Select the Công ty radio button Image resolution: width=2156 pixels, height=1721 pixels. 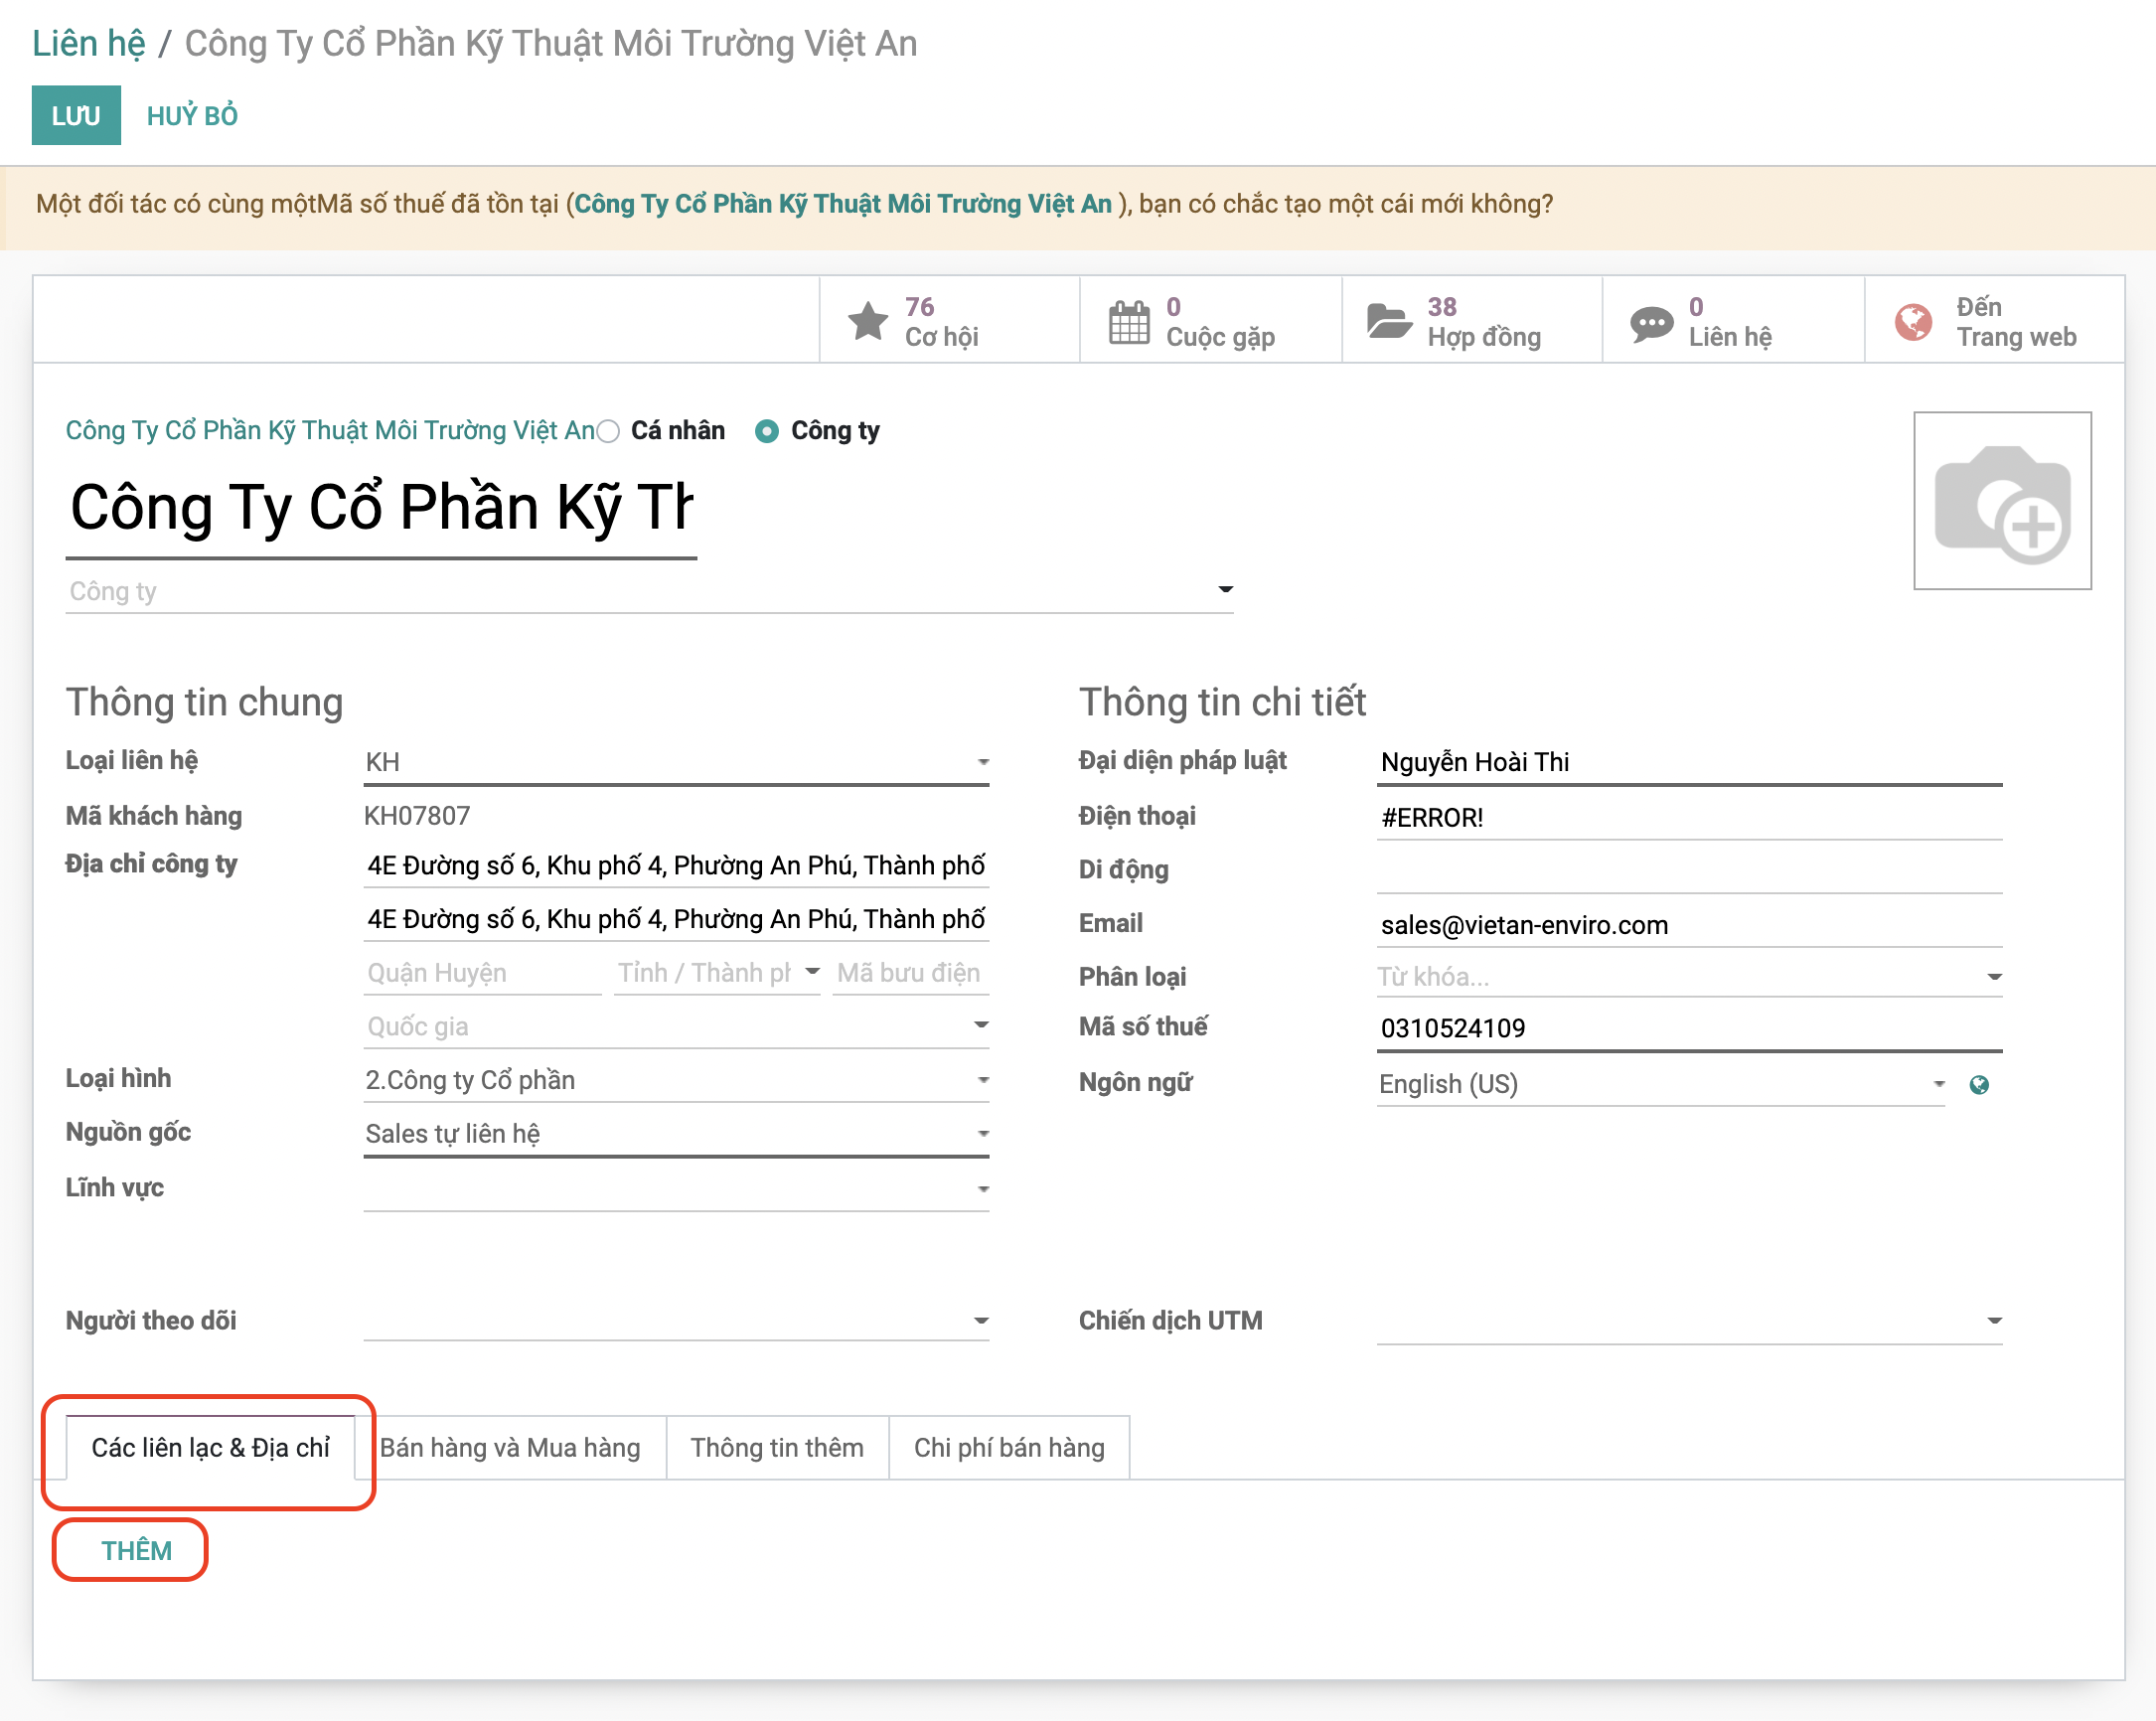(x=767, y=431)
